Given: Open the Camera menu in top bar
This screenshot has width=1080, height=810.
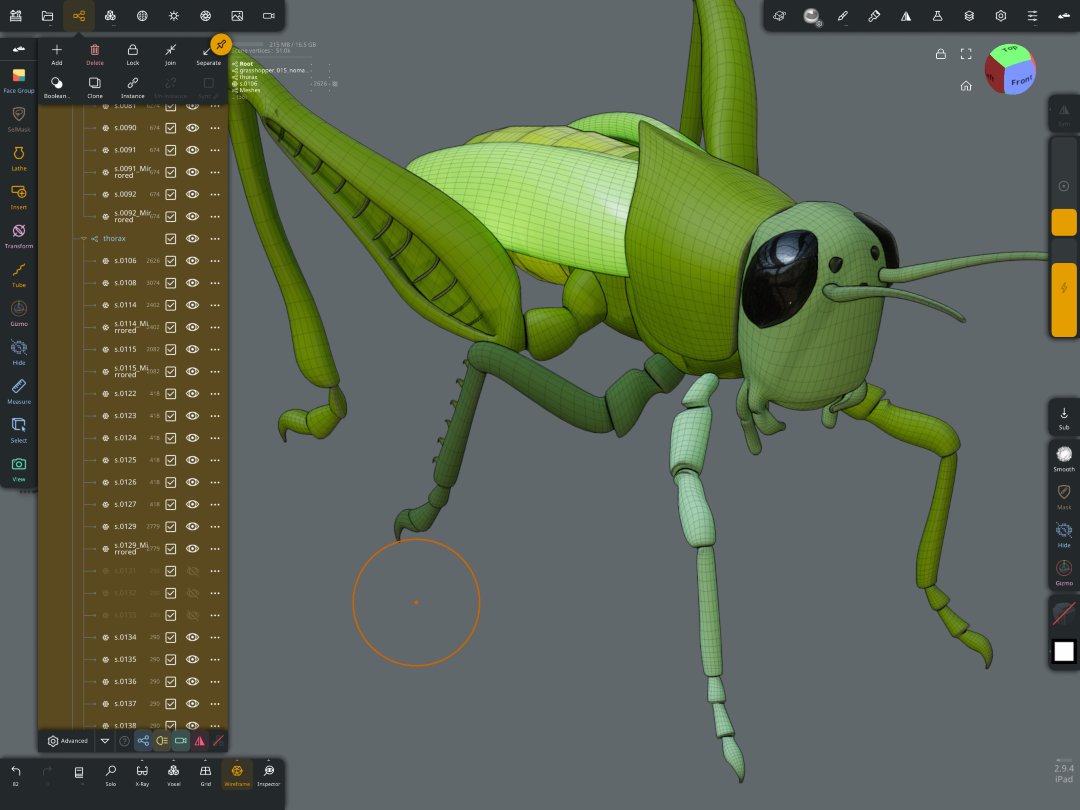Looking at the screenshot, I should [269, 16].
